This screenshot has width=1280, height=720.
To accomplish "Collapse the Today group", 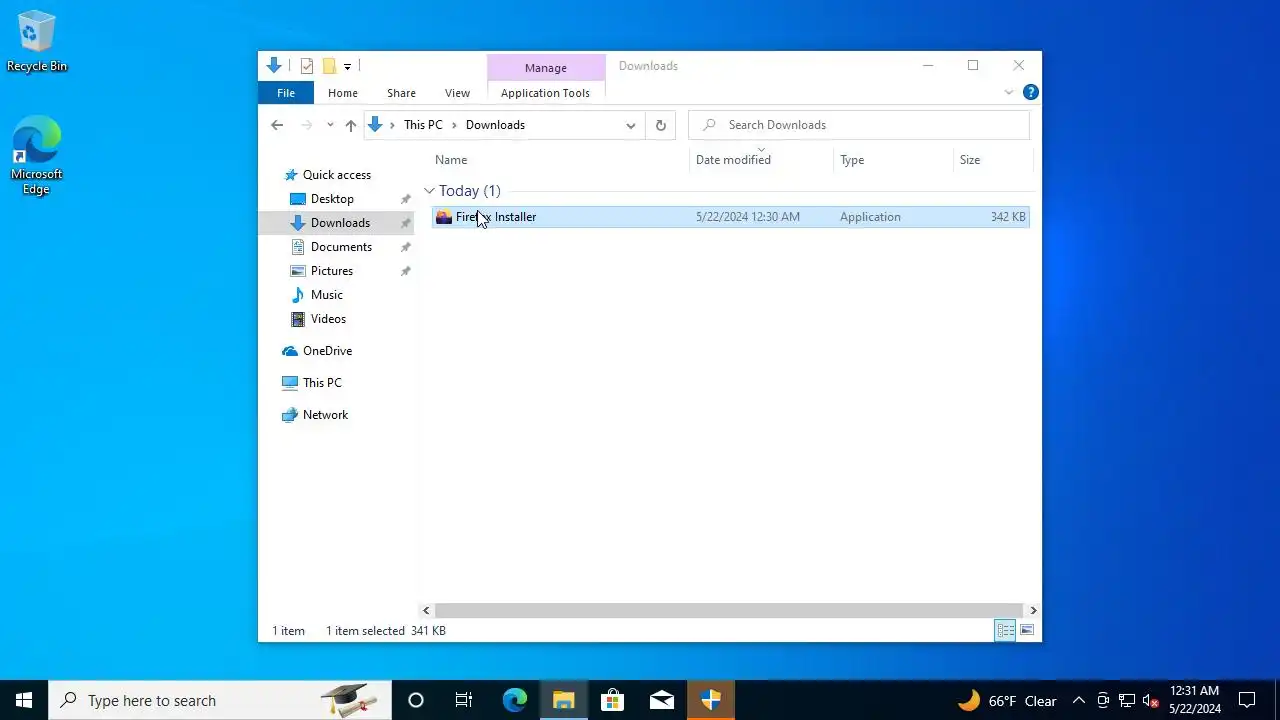I will [429, 191].
